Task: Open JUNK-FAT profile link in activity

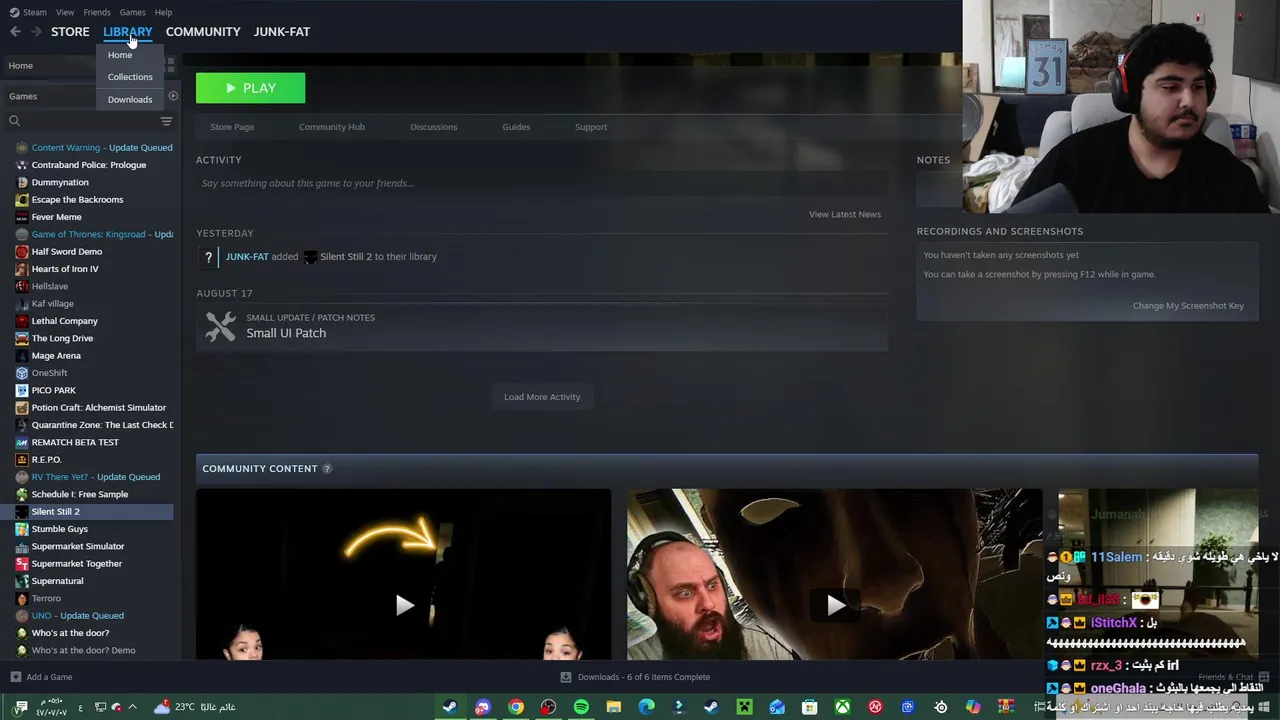Action: pyautogui.click(x=247, y=257)
